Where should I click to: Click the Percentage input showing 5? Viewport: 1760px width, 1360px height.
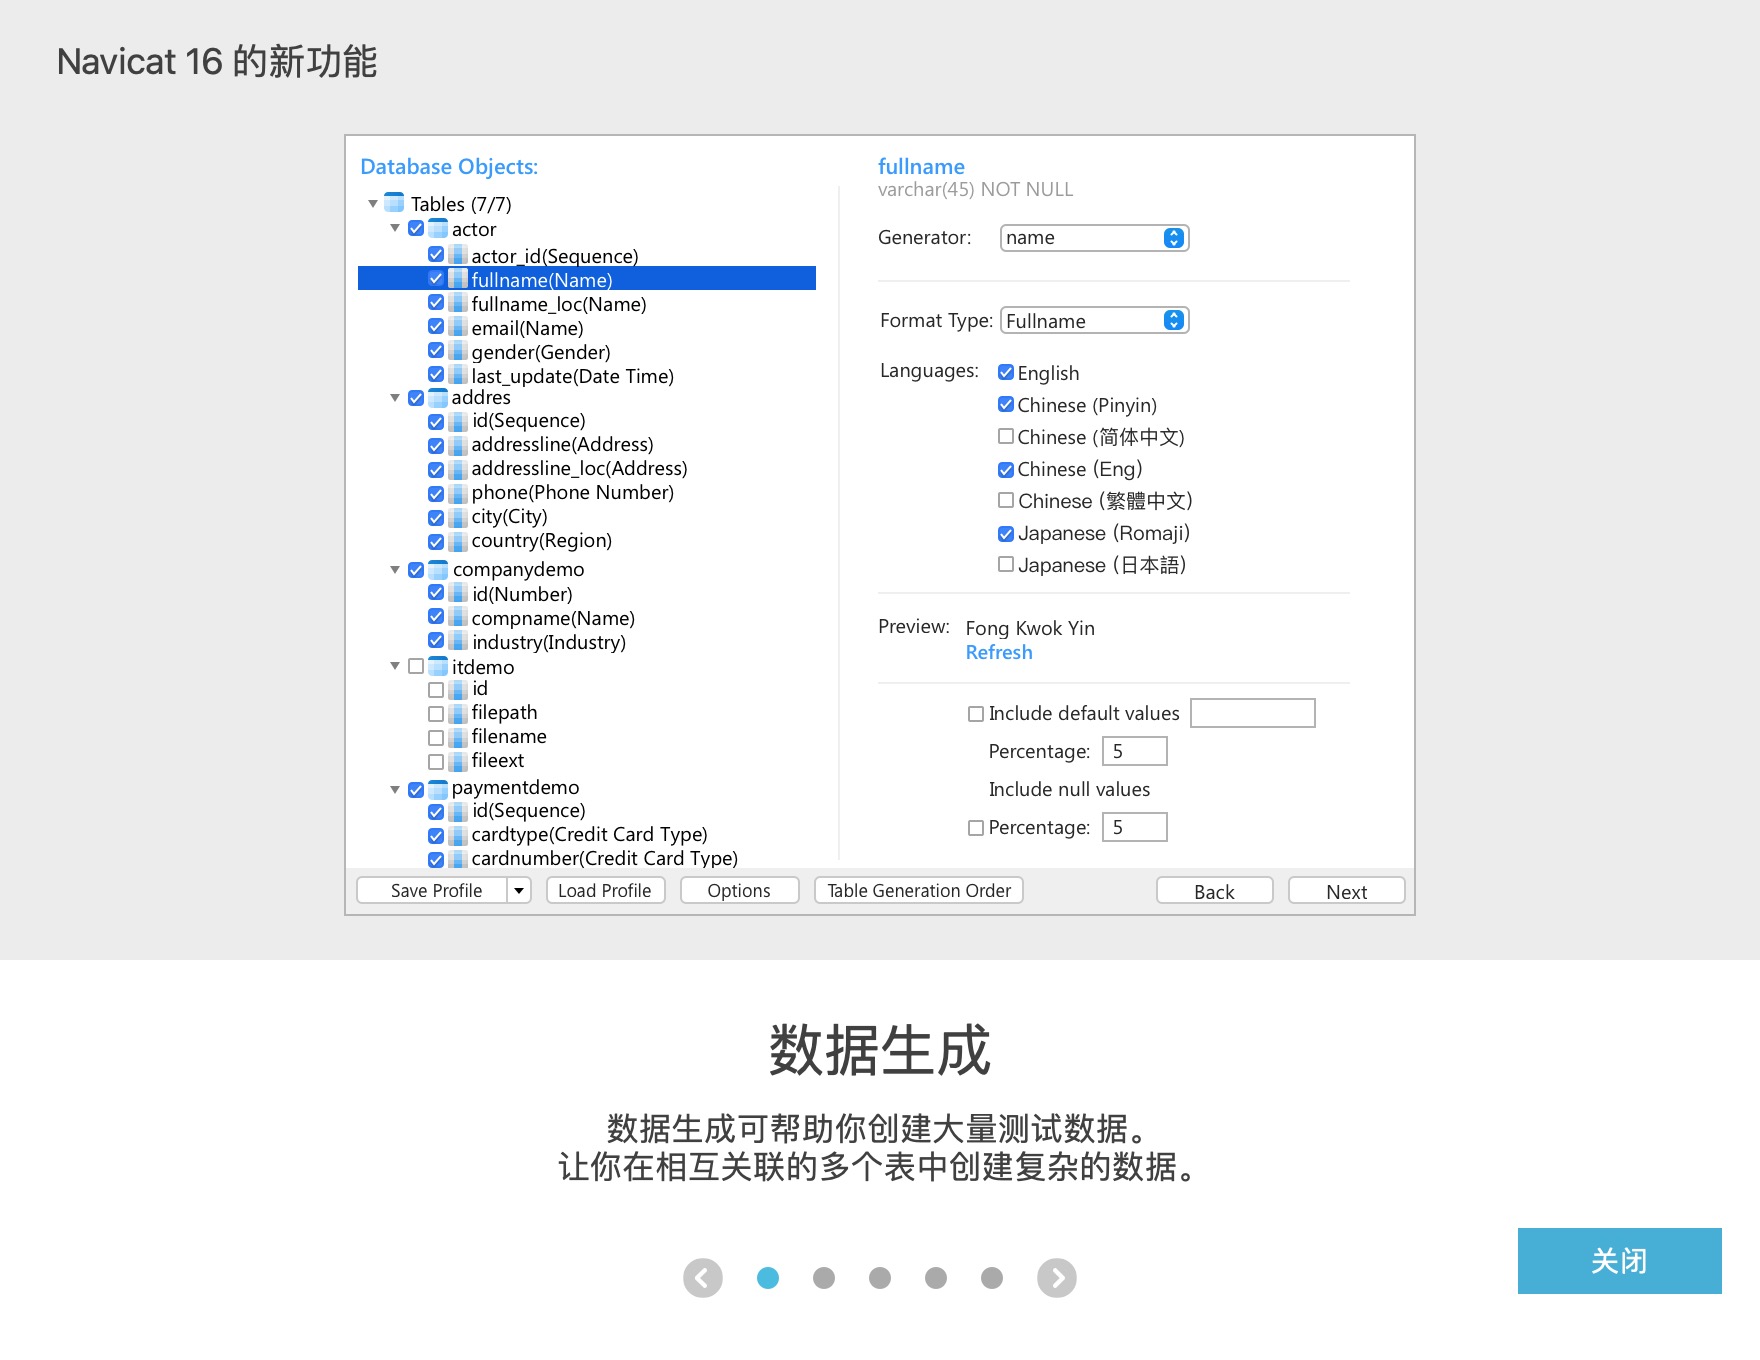[1133, 750]
